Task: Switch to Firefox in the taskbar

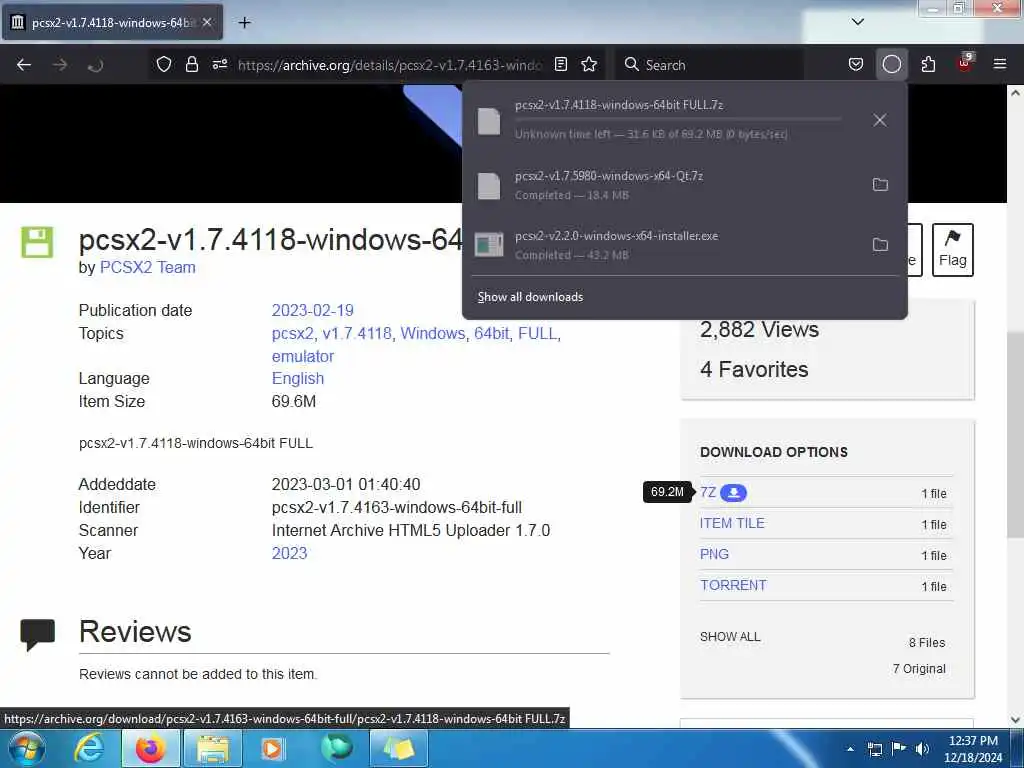Action: (150, 748)
